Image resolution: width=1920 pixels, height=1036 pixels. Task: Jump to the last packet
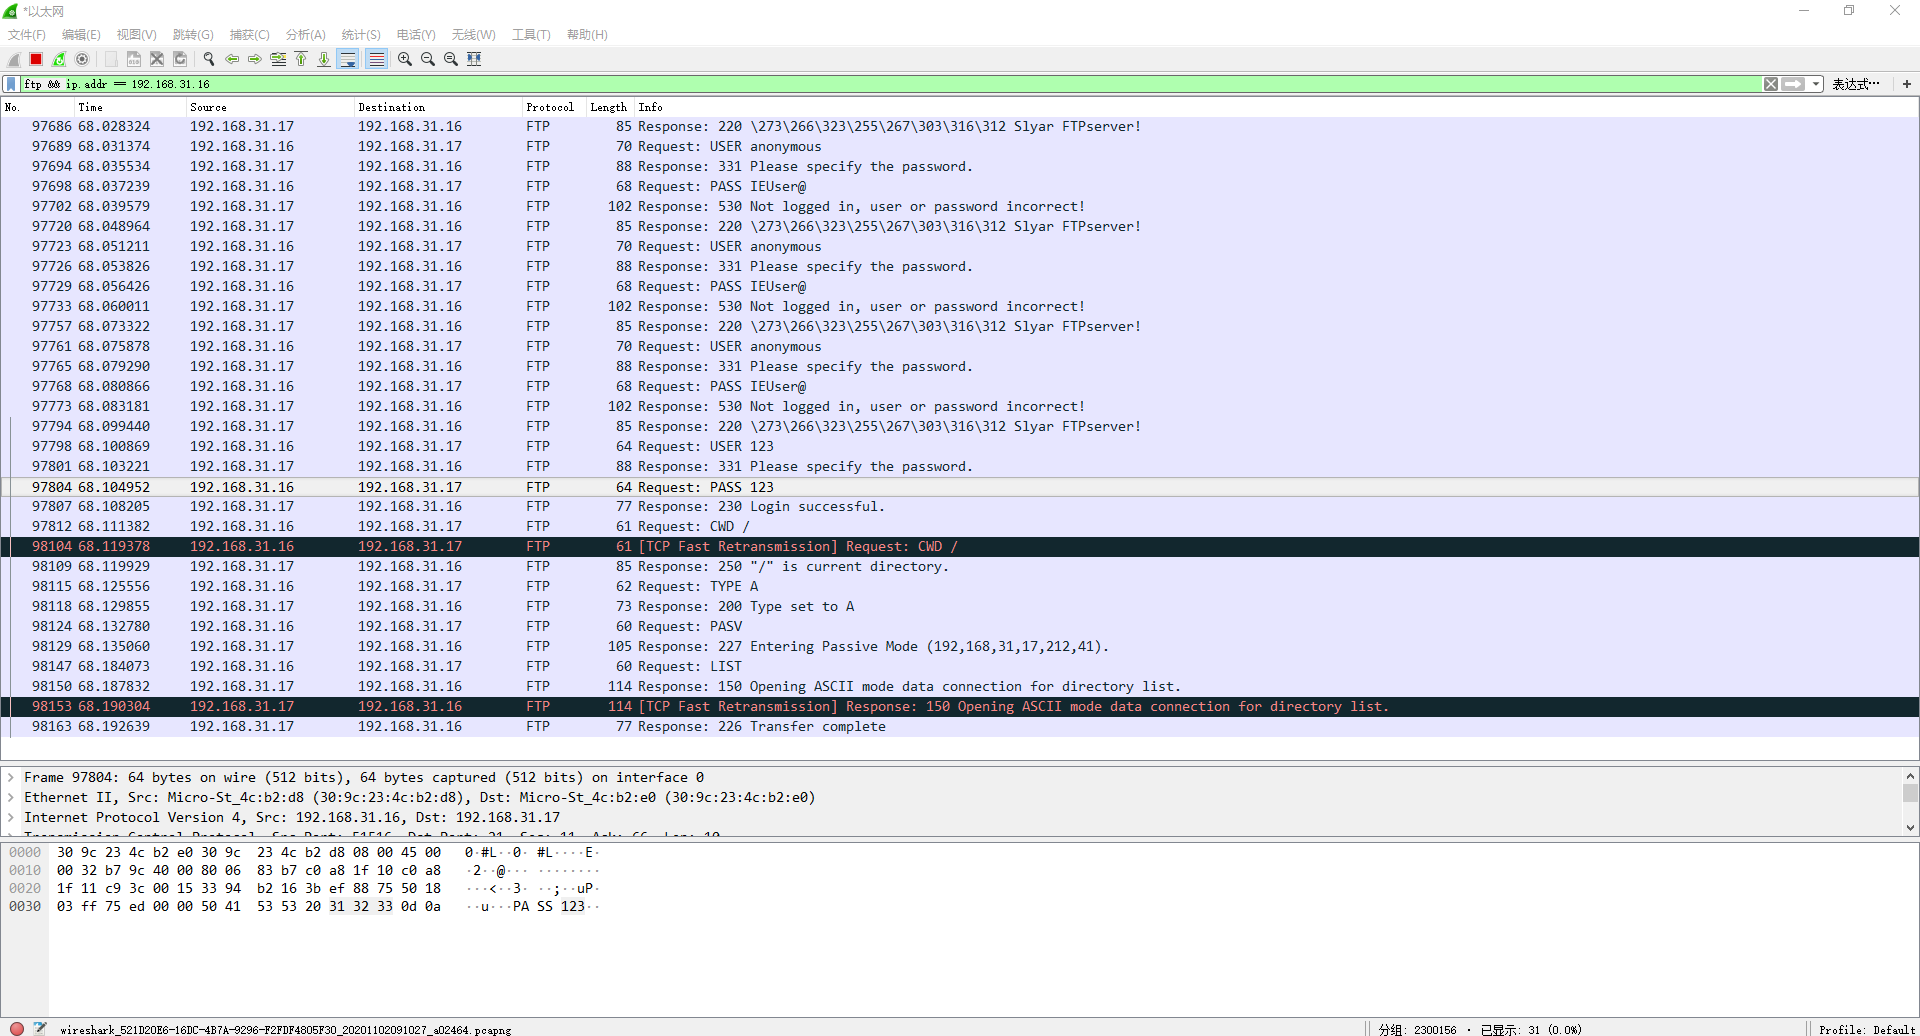pyautogui.click(x=324, y=59)
